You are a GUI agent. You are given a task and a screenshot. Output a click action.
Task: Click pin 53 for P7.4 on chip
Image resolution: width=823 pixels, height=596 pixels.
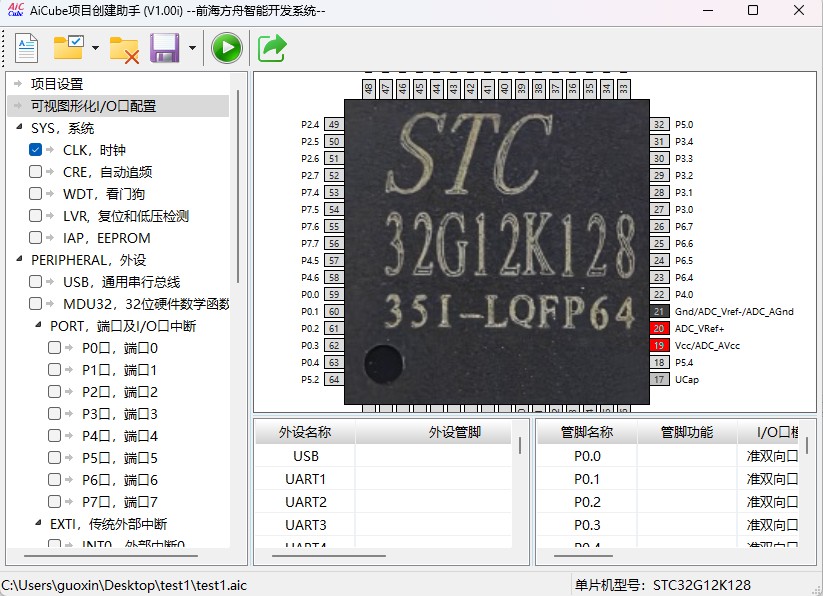click(x=334, y=193)
